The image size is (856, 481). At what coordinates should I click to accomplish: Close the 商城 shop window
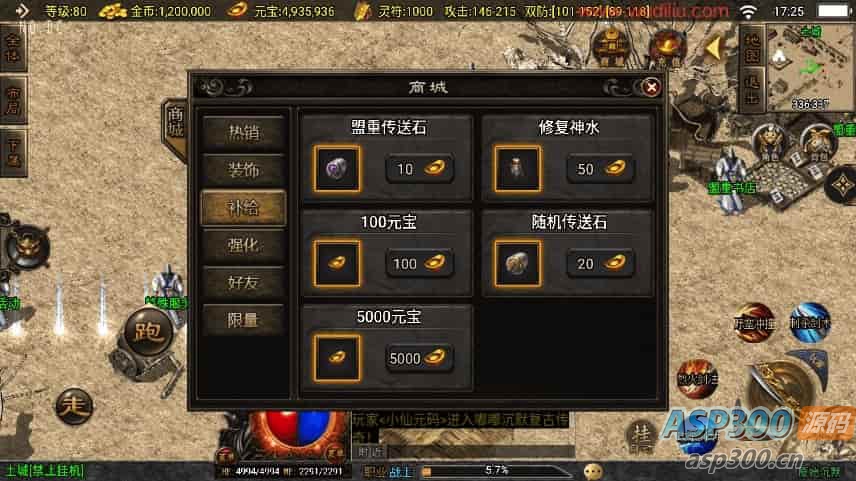click(x=651, y=87)
